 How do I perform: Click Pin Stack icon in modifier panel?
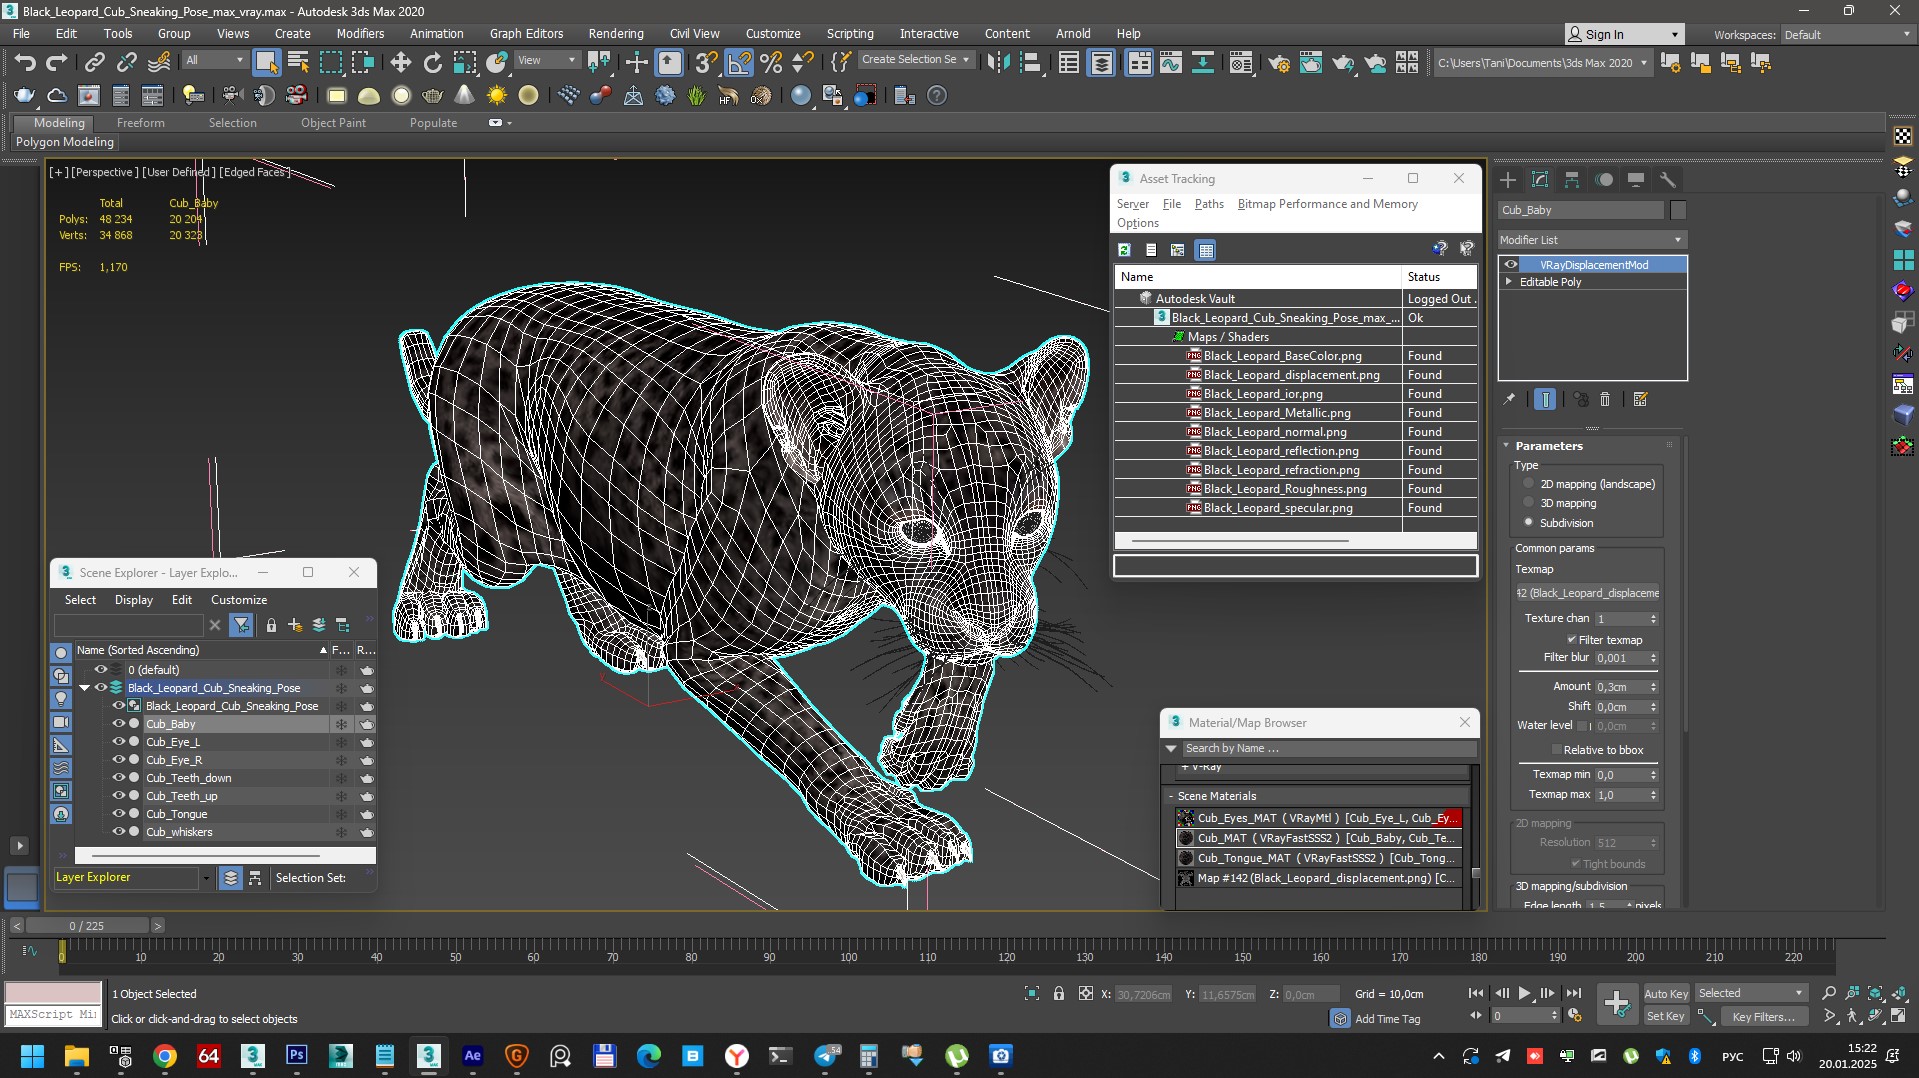pyautogui.click(x=1509, y=400)
